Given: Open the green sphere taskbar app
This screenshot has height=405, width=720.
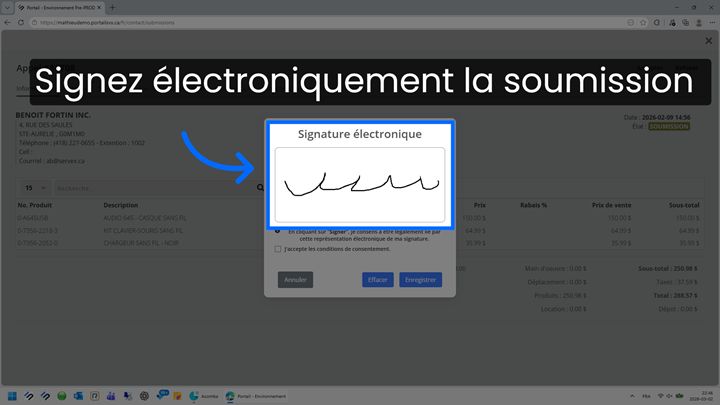Looking at the screenshot, I should click(62, 396).
